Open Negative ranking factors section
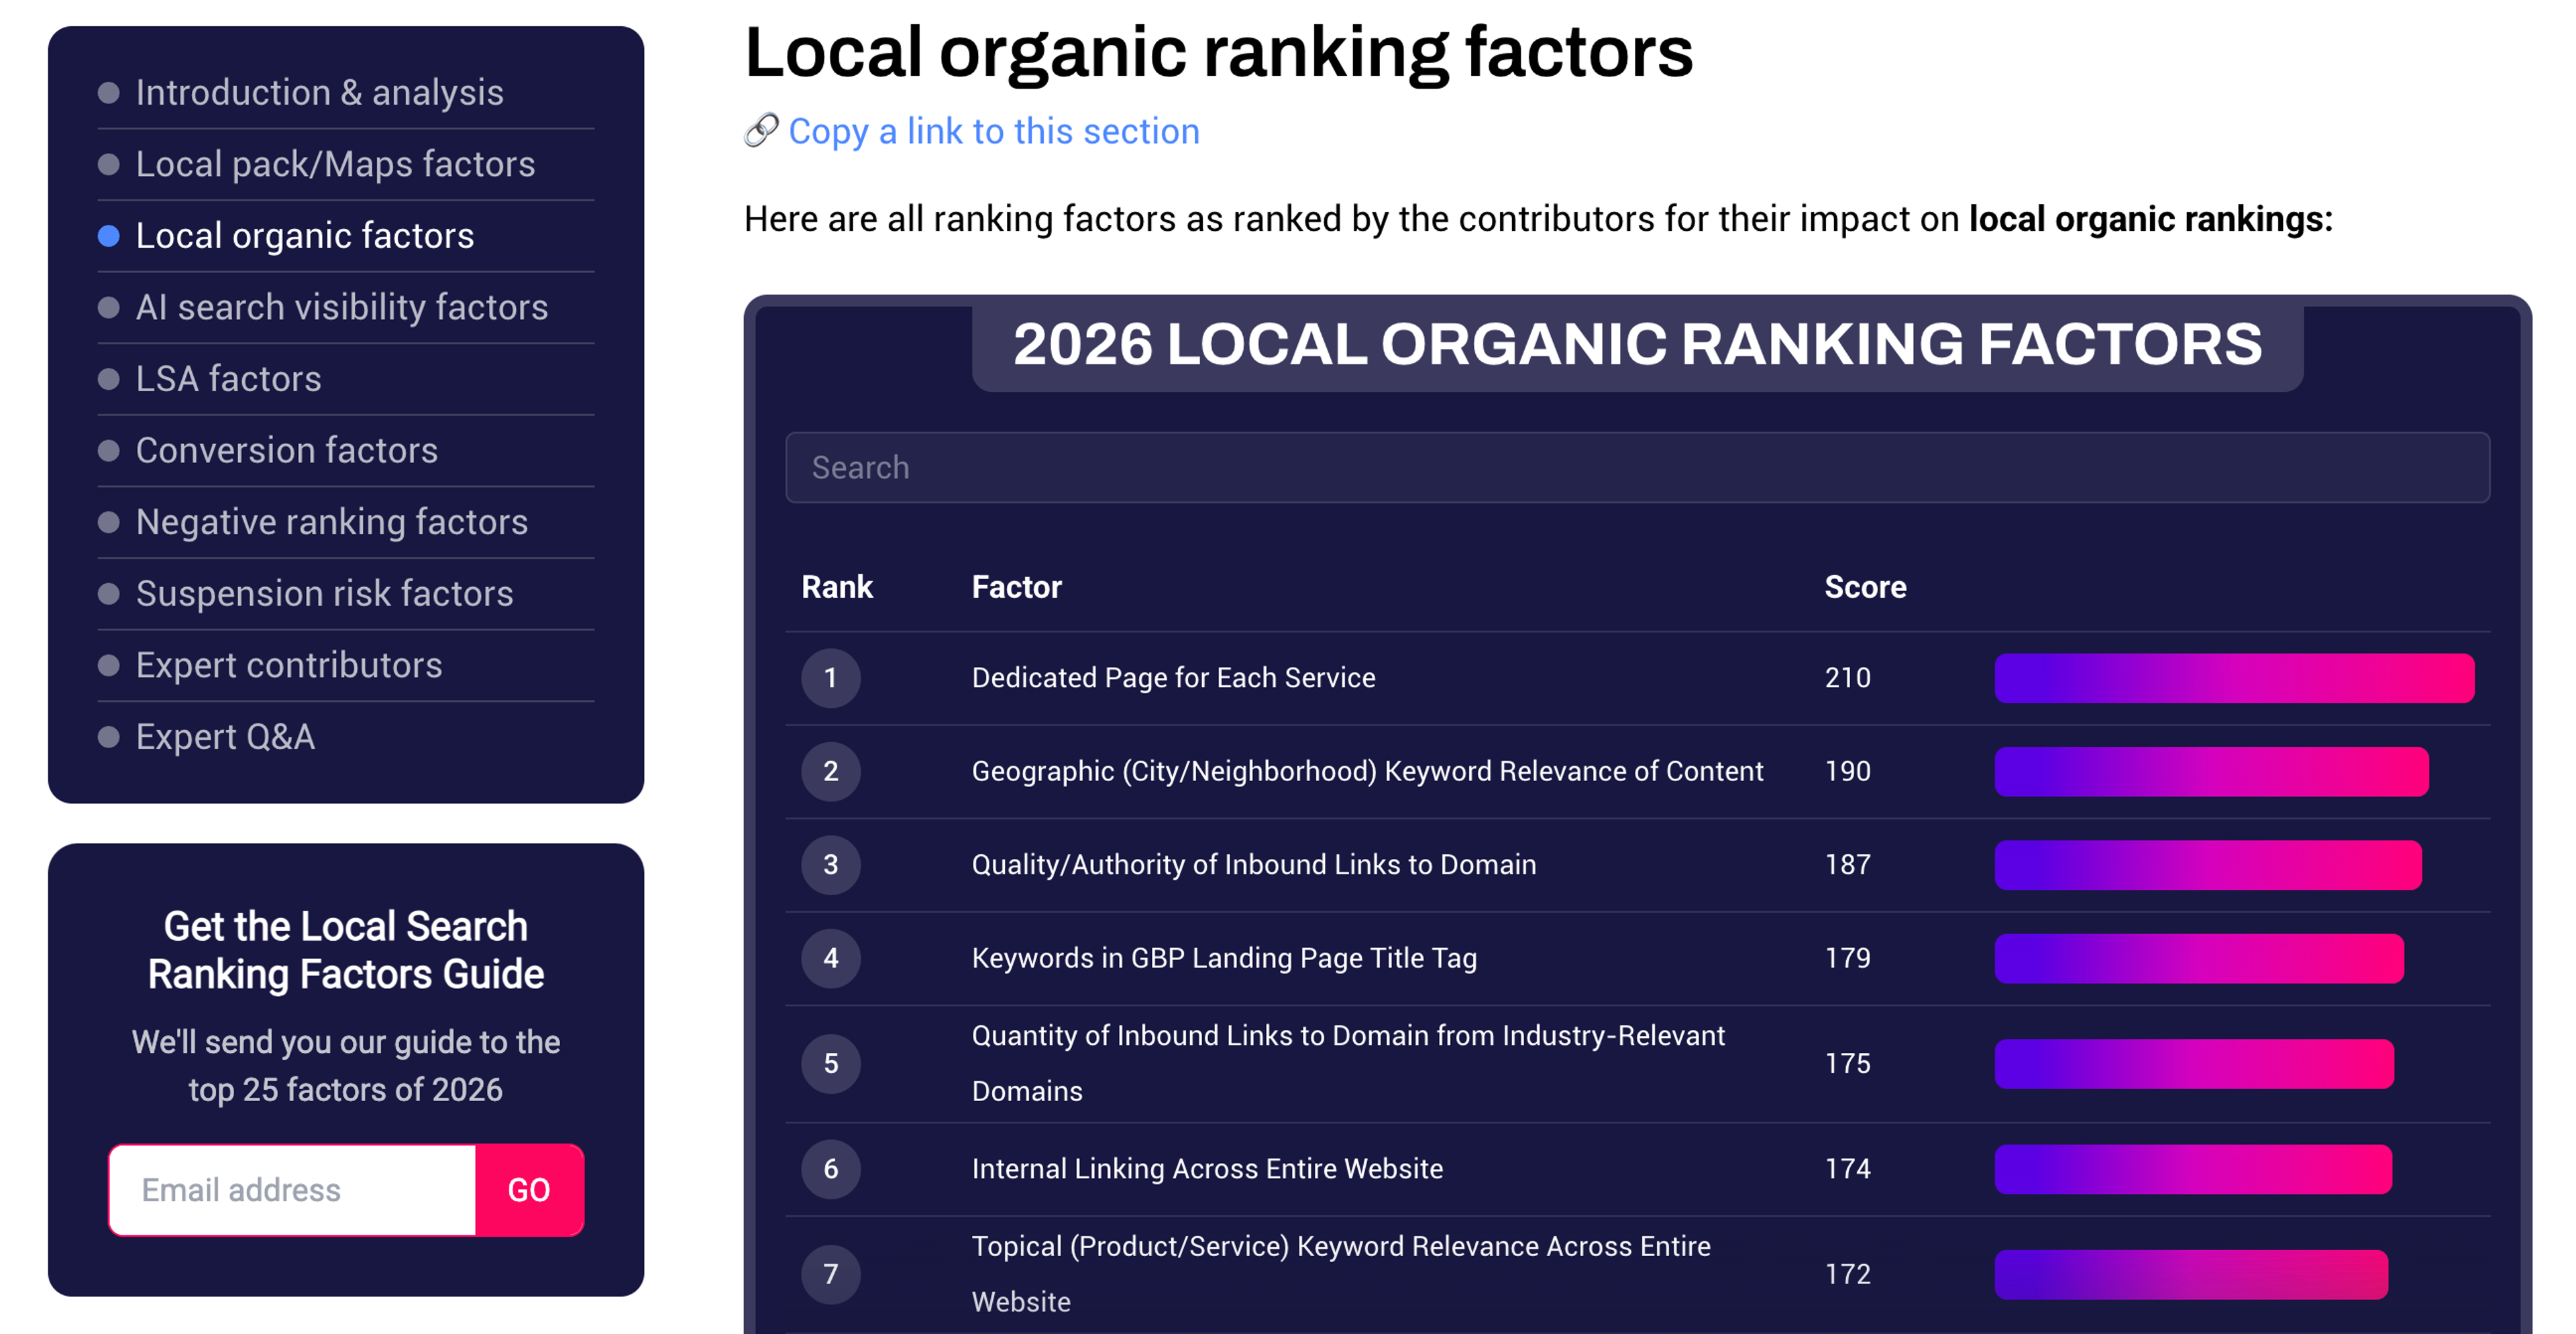 coord(331,522)
